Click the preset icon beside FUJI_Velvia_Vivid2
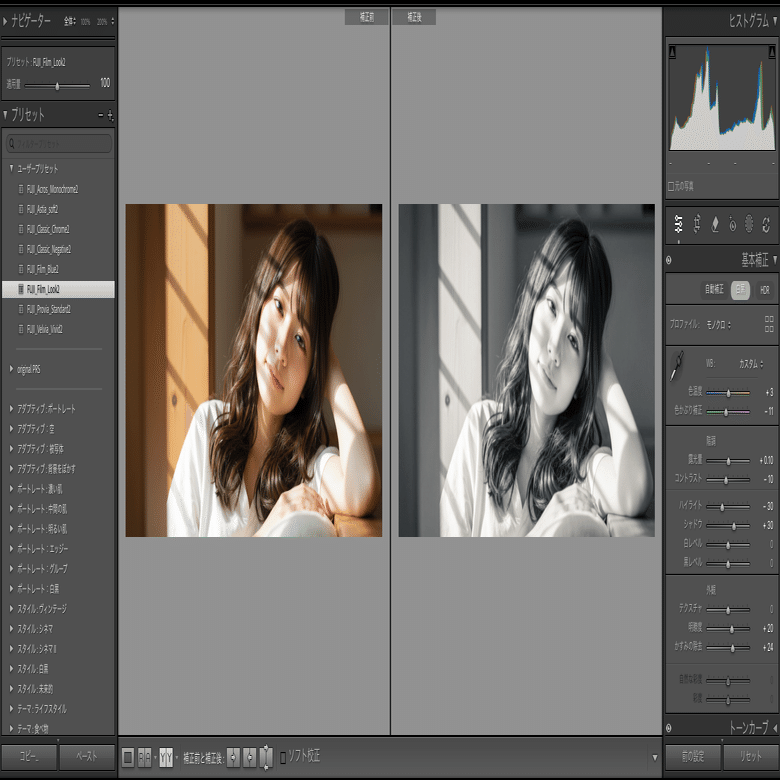Viewport: 780px width, 780px height. 21,329
